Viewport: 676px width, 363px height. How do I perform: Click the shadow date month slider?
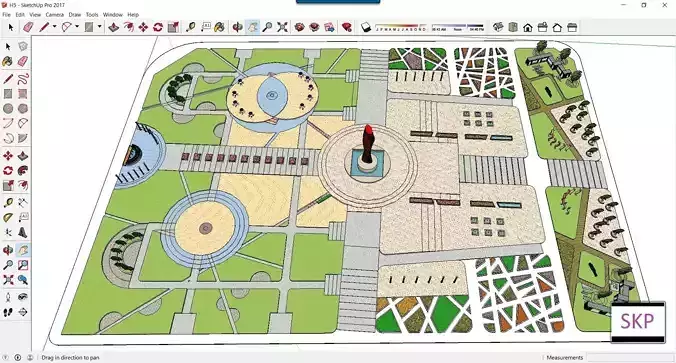click(401, 28)
